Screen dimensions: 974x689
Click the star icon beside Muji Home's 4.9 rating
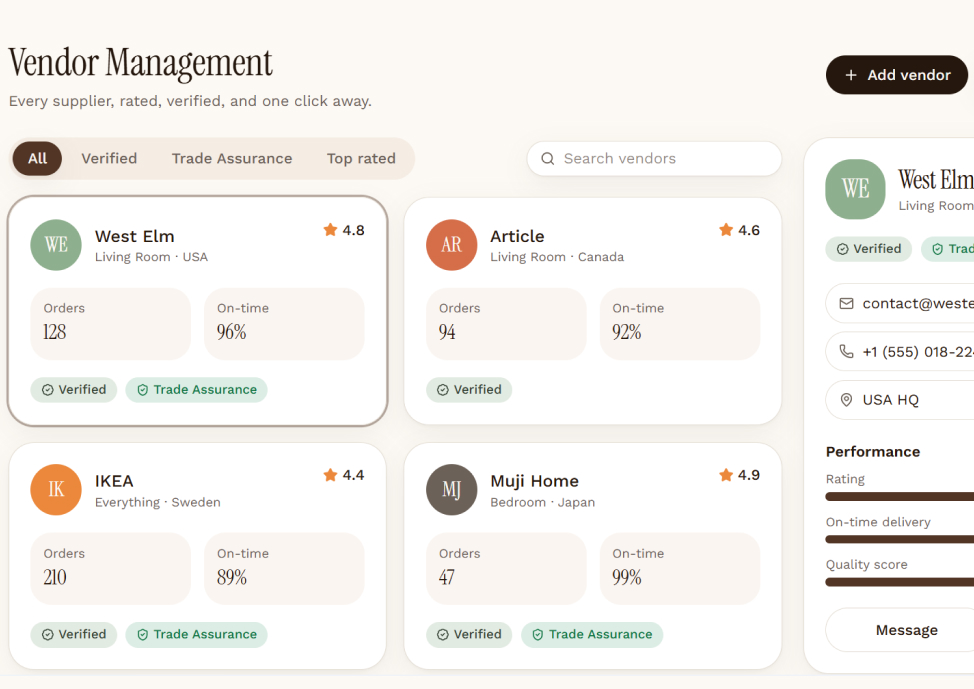point(726,475)
